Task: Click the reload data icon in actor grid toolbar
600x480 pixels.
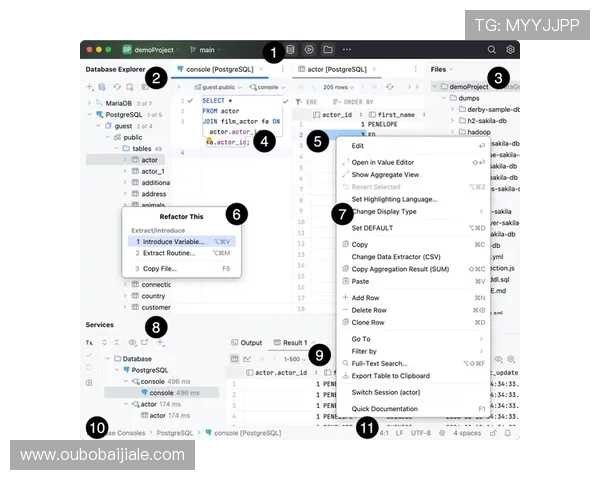Action: [x=390, y=87]
